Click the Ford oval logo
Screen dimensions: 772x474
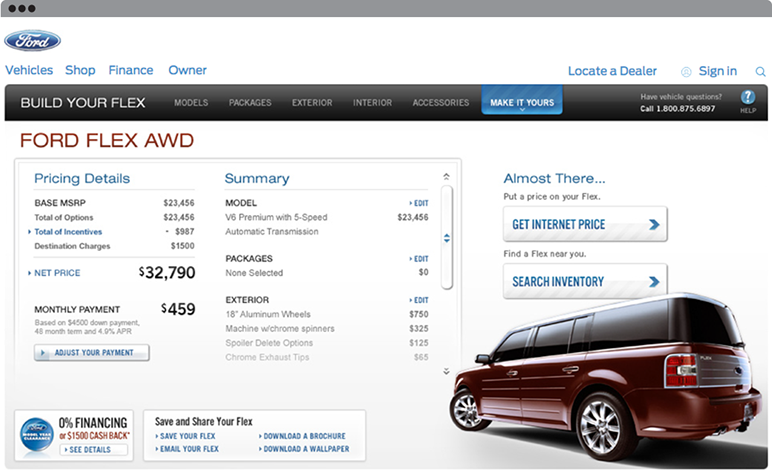pos(32,41)
